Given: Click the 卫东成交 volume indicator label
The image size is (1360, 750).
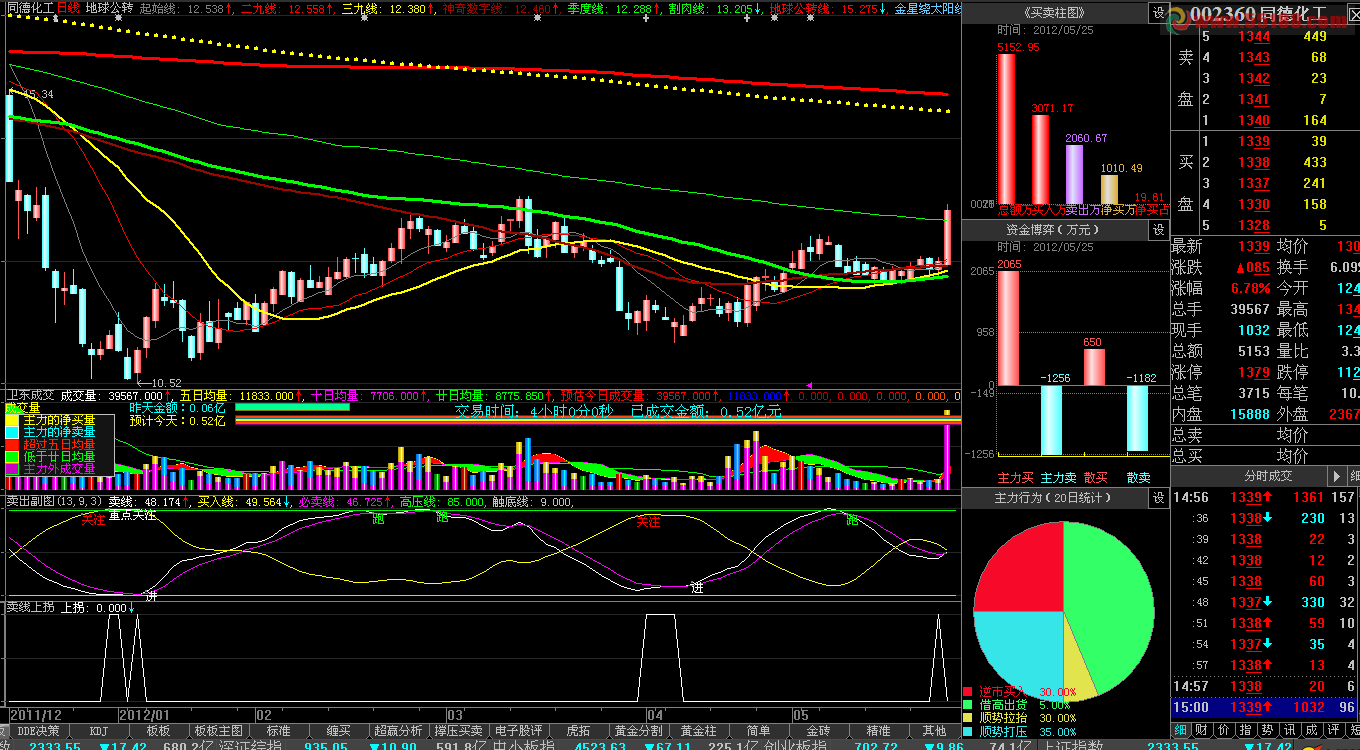Looking at the screenshot, I should (x=30, y=396).
